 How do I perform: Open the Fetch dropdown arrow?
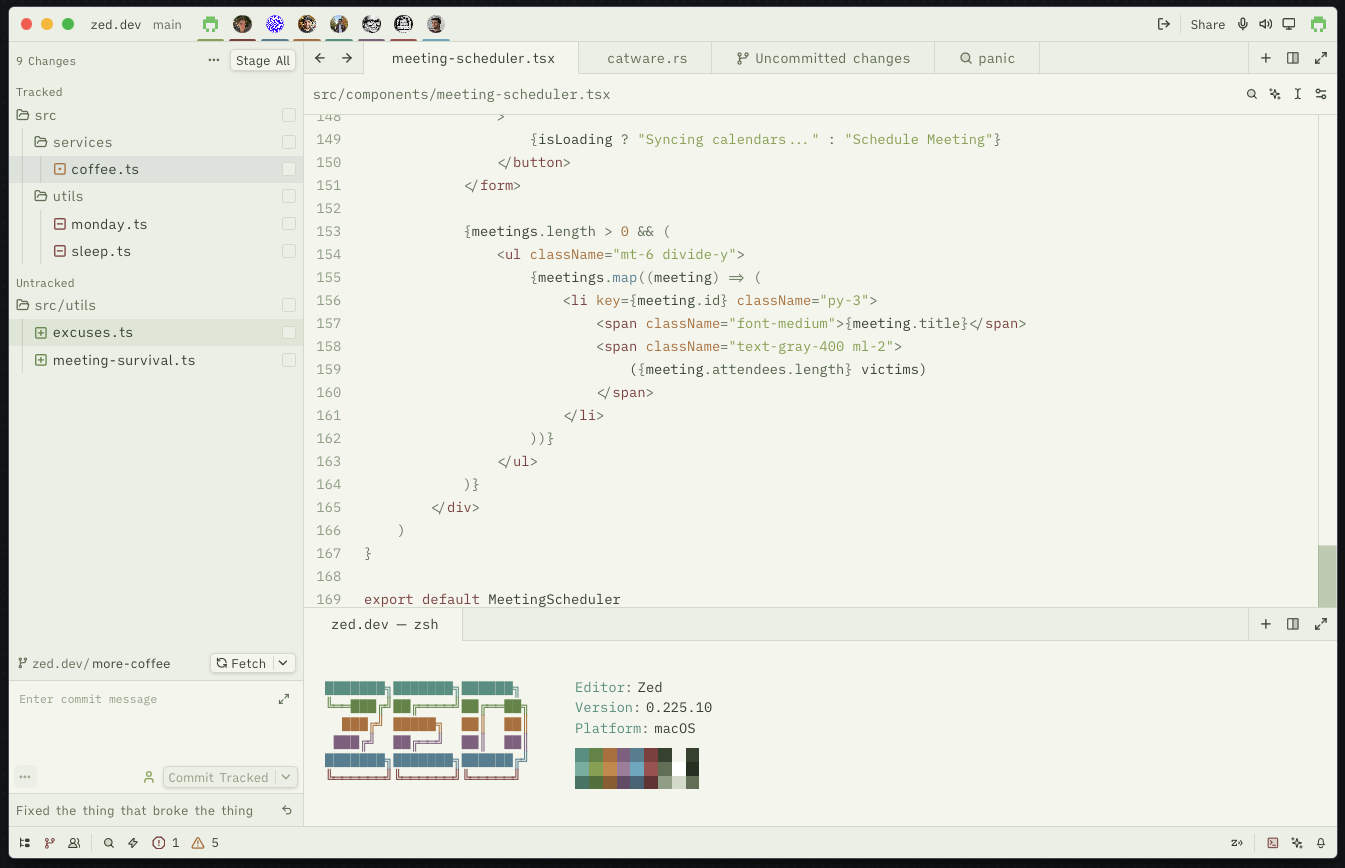tap(283, 663)
